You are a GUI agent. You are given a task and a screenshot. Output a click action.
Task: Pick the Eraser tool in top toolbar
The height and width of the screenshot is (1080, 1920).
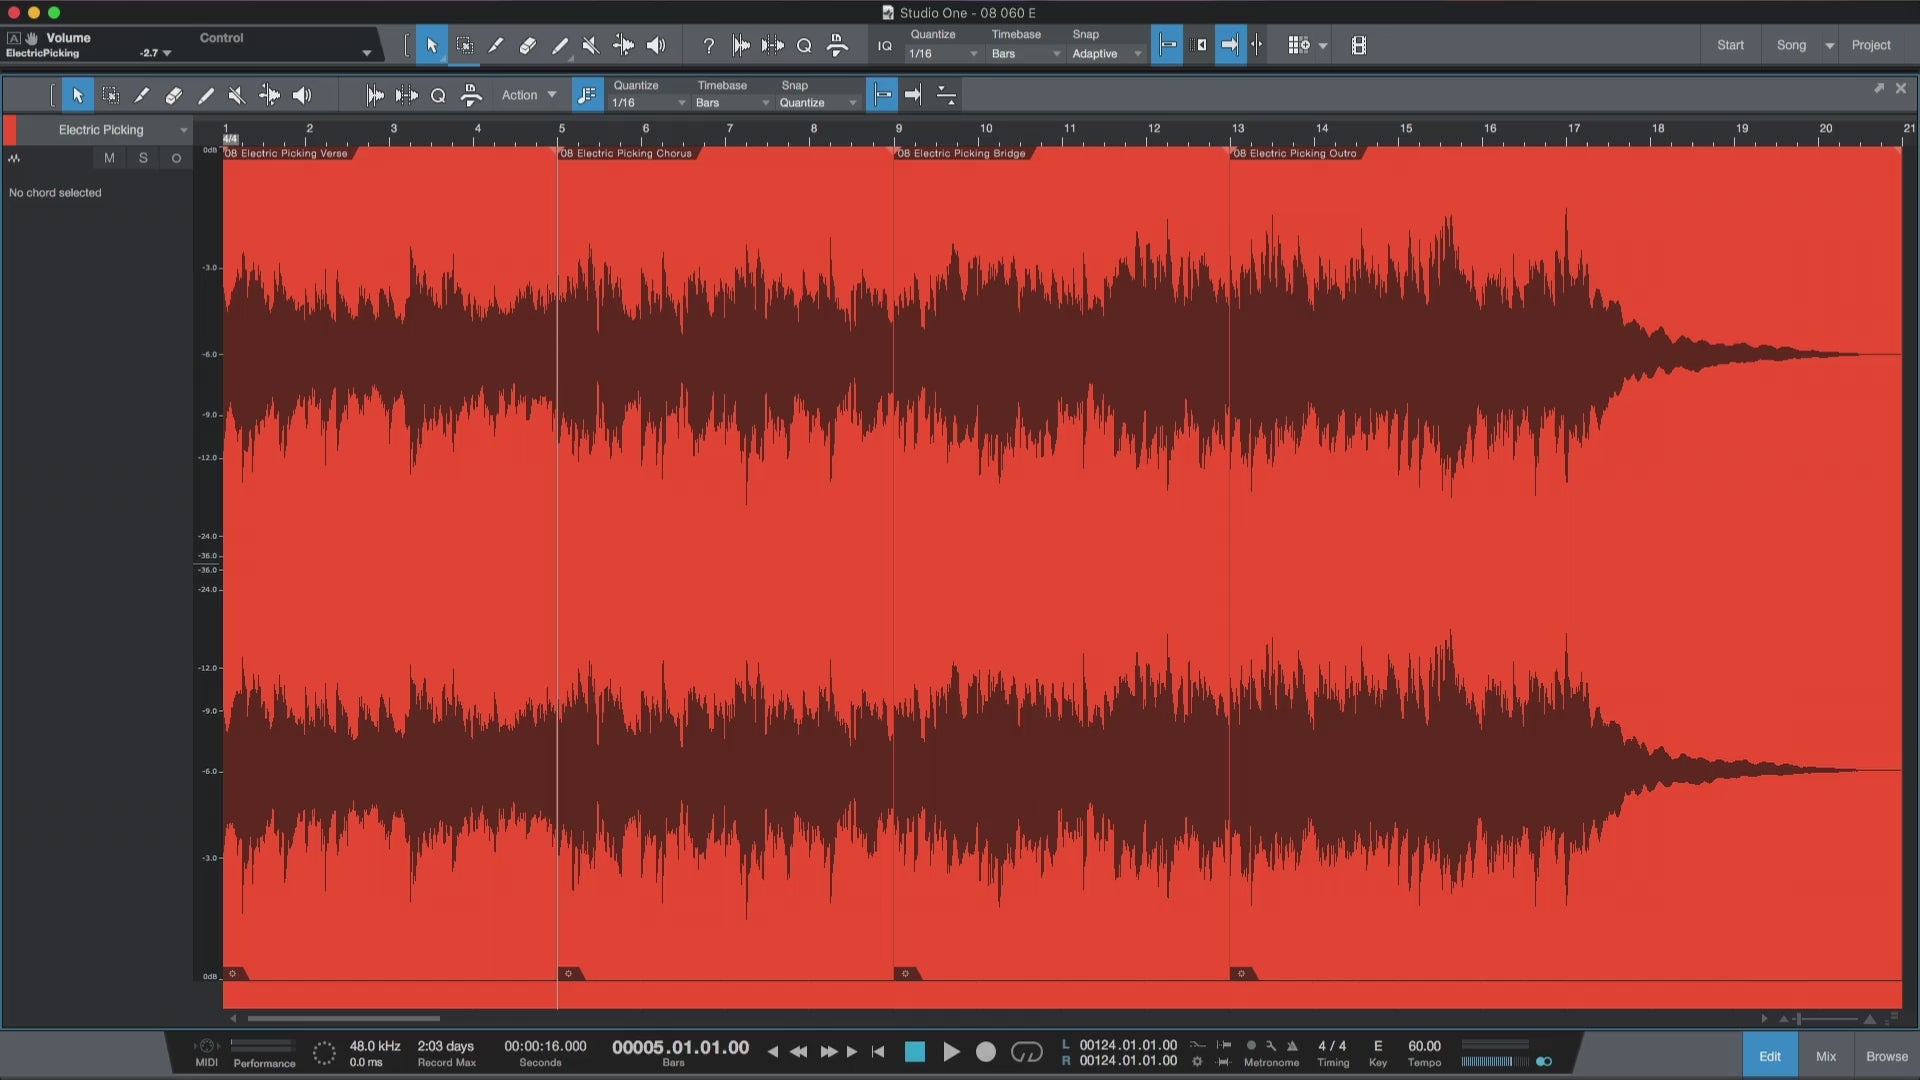pyautogui.click(x=528, y=45)
